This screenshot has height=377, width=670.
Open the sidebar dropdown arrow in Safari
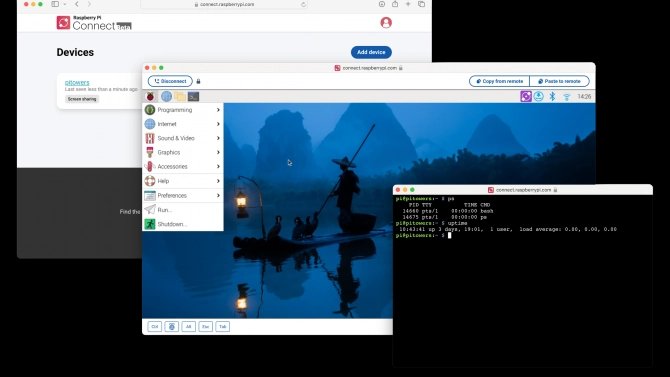click(65, 4)
